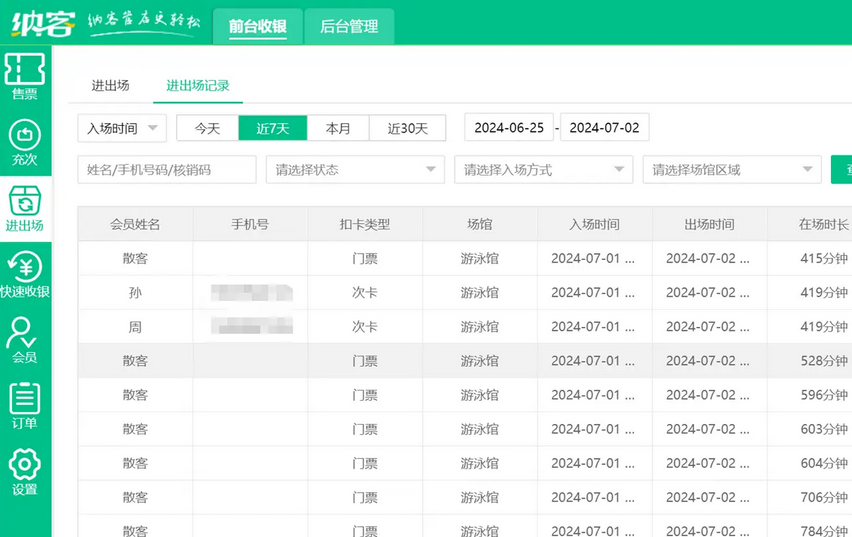
Task: Click the 入场时间 column header
Action: (594, 224)
